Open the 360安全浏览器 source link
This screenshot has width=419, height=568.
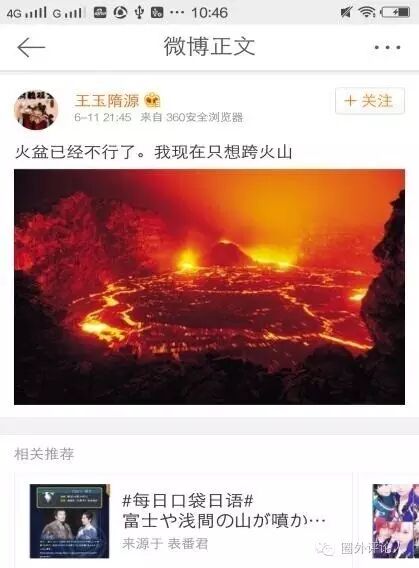tap(205, 117)
